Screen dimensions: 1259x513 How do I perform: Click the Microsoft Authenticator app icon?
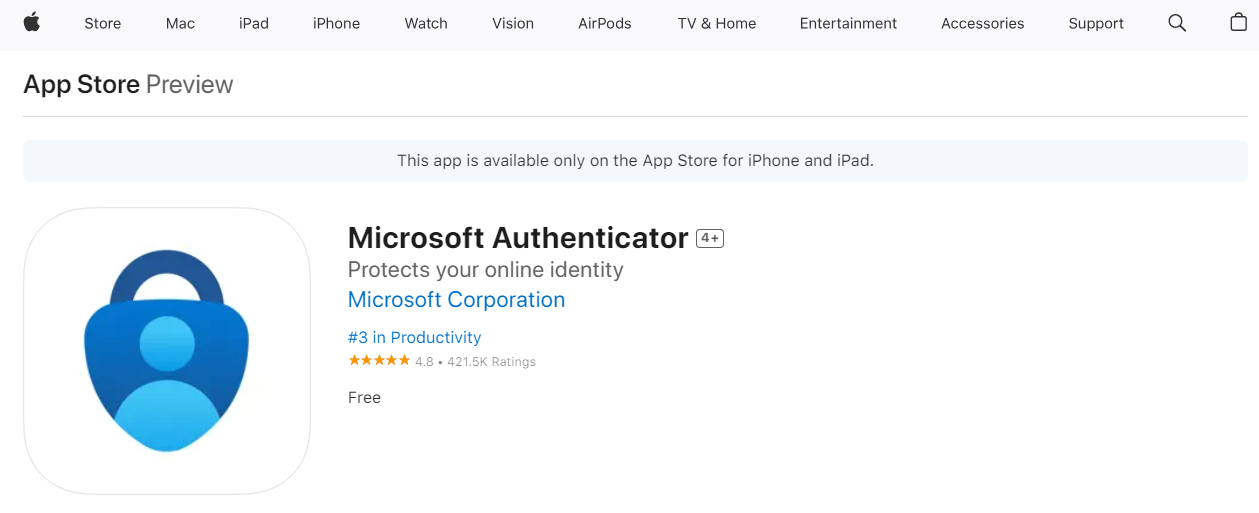pos(167,351)
